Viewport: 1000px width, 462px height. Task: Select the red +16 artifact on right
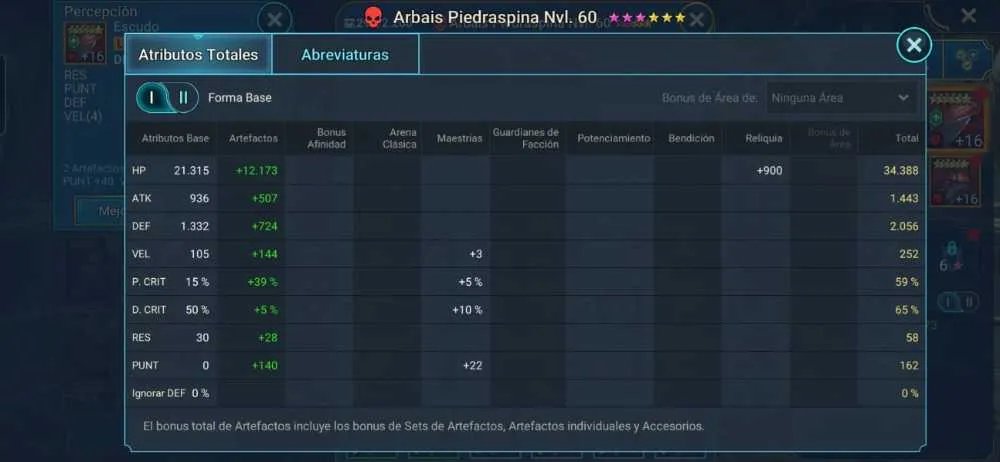pos(955,118)
